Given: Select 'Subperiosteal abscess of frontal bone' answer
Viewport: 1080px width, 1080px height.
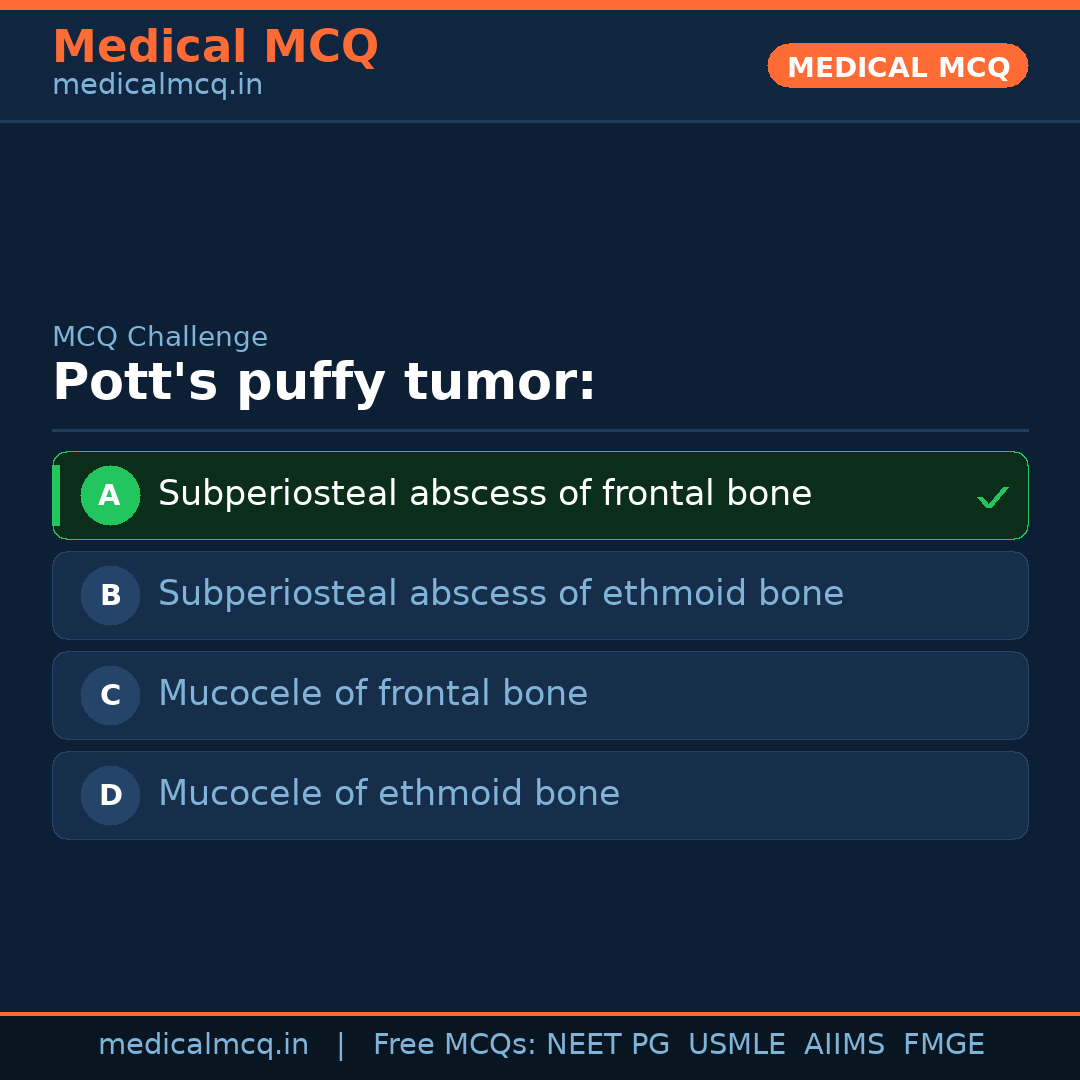Looking at the screenshot, I should tap(485, 494).
